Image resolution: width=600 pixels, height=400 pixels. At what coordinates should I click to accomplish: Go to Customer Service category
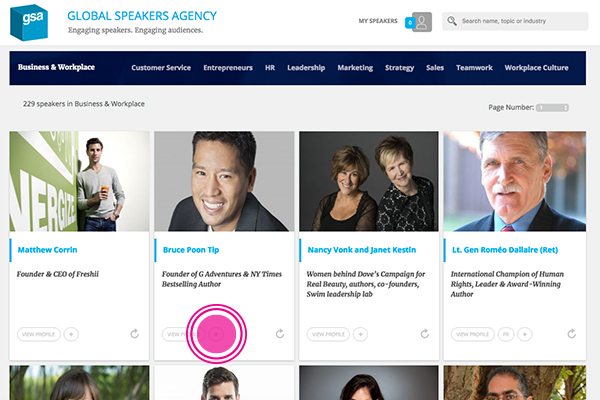click(x=161, y=68)
